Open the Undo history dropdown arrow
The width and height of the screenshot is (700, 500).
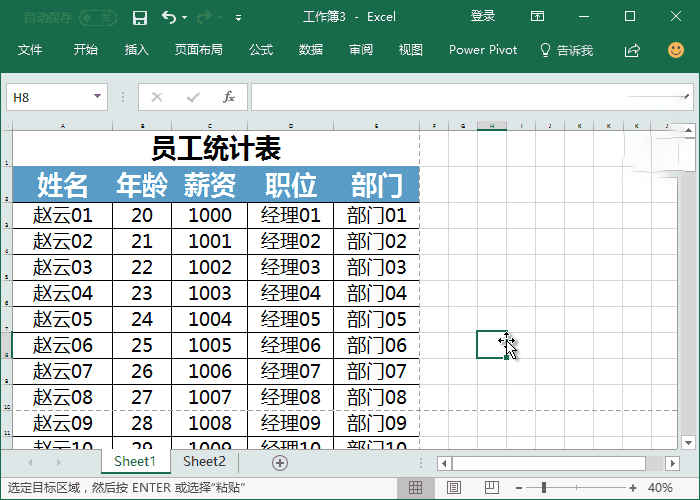(x=184, y=18)
